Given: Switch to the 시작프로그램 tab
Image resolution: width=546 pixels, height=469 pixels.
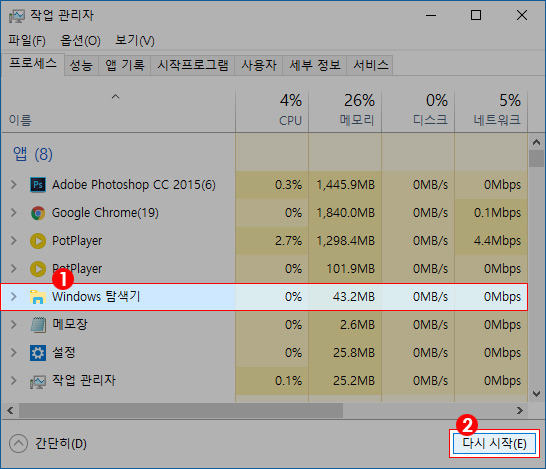Looking at the screenshot, I should coord(193,65).
